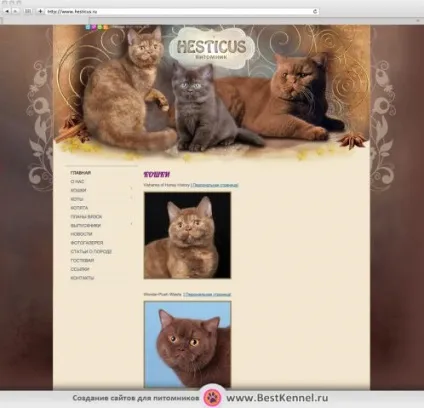Visit the www.BestKennel.ru banner link

(277, 398)
